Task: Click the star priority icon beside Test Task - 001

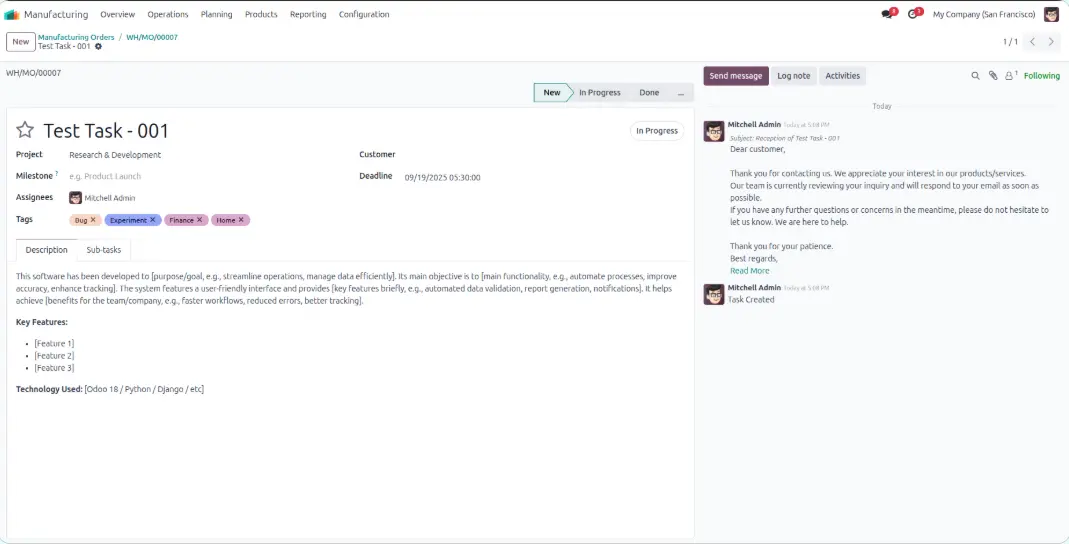Action: tap(25, 131)
